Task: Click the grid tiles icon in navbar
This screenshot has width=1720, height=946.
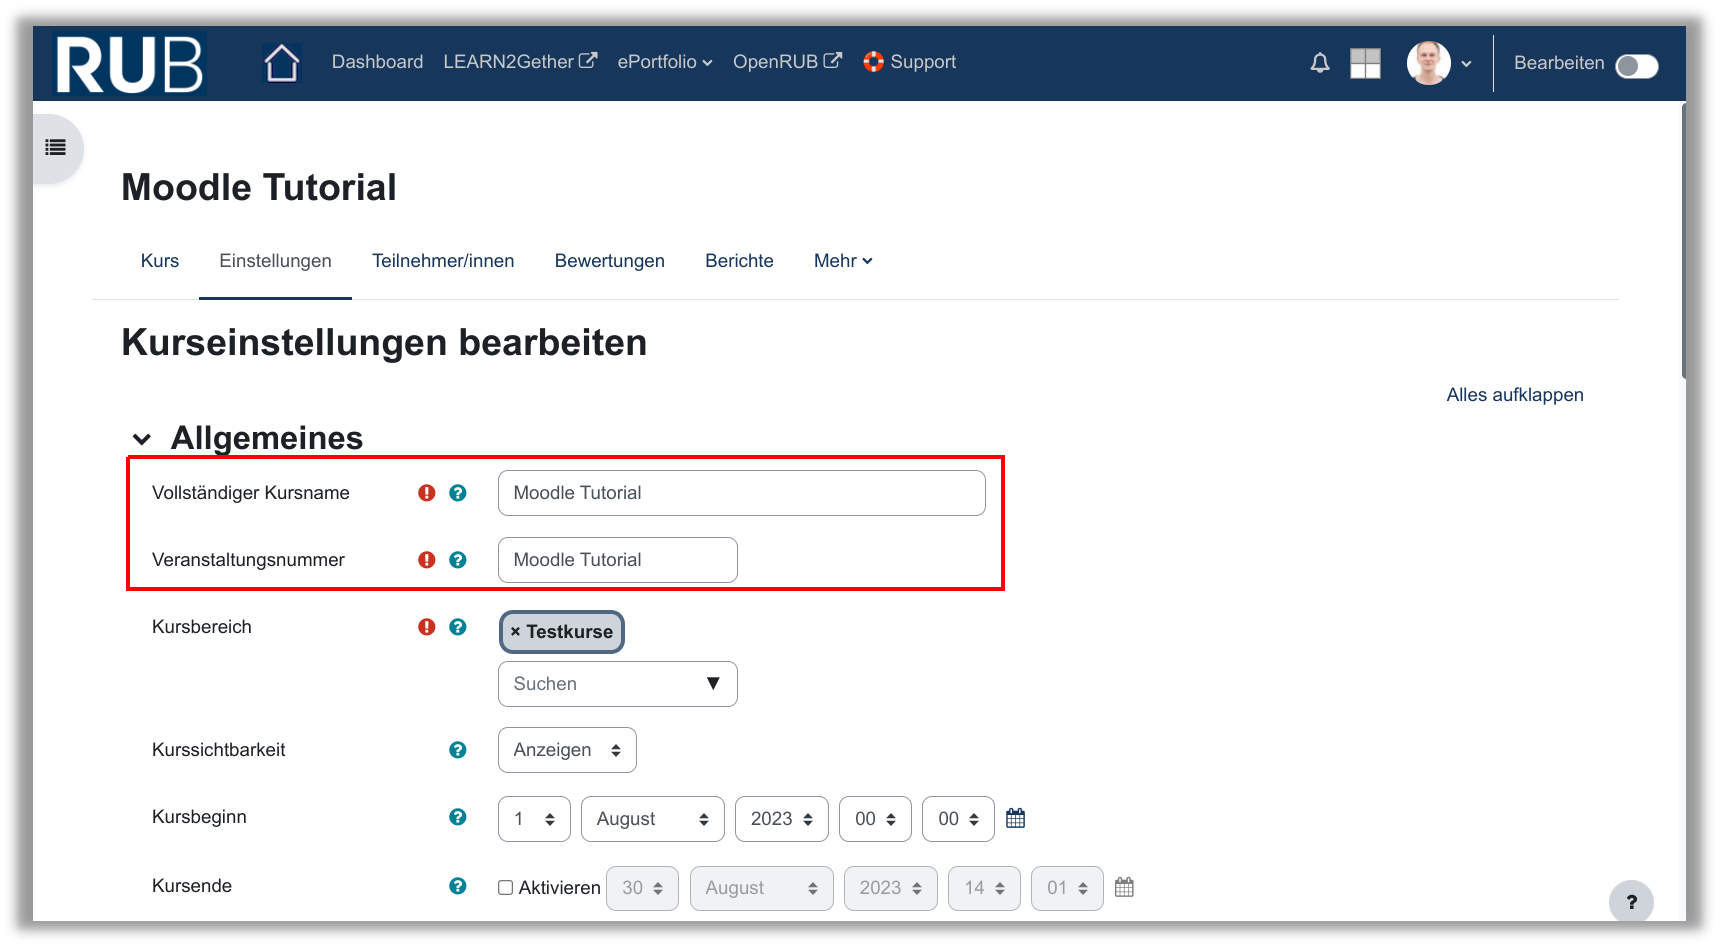Action: pos(1365,63)
